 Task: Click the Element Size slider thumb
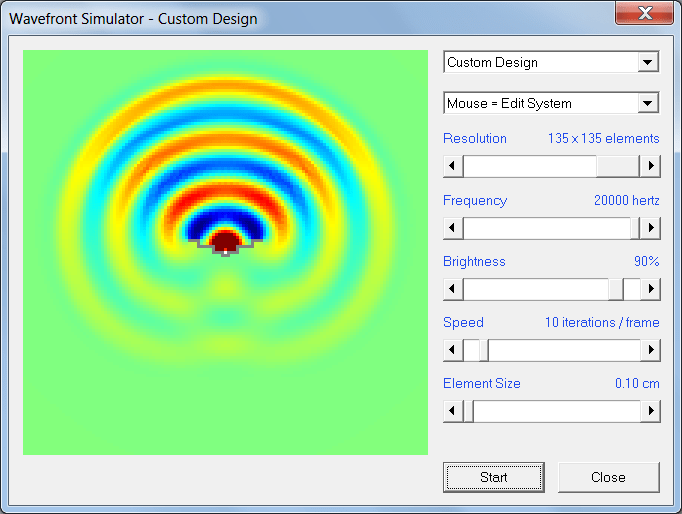click(468, 411)
